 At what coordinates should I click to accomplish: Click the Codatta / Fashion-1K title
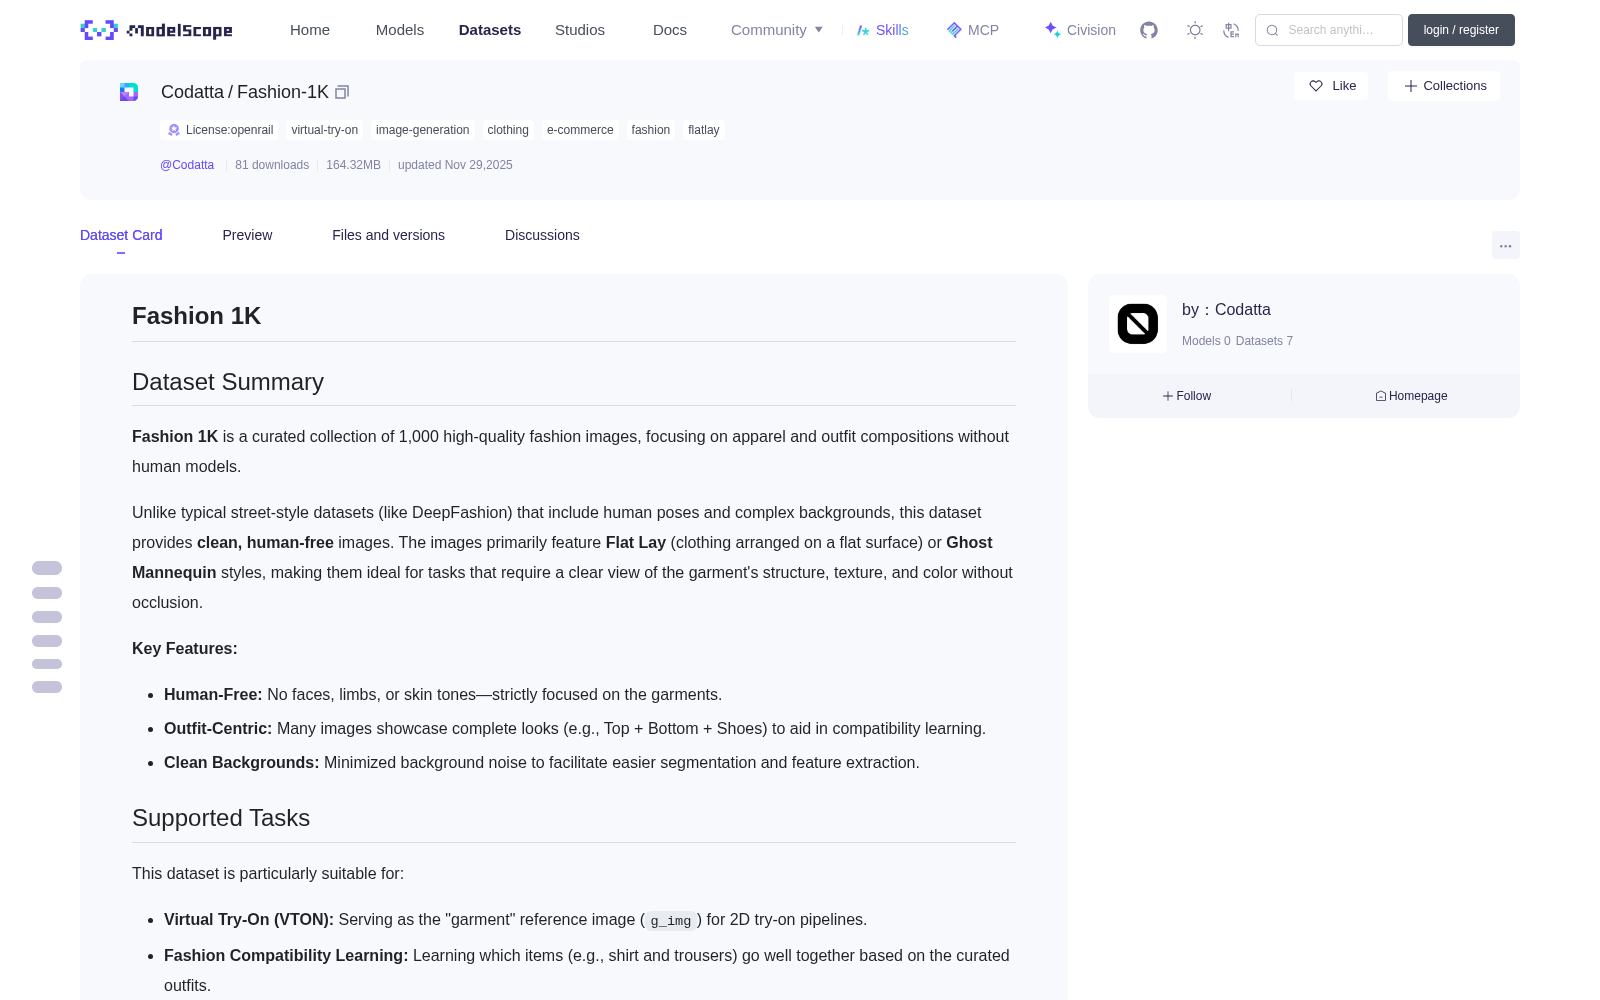pos(245,92)
